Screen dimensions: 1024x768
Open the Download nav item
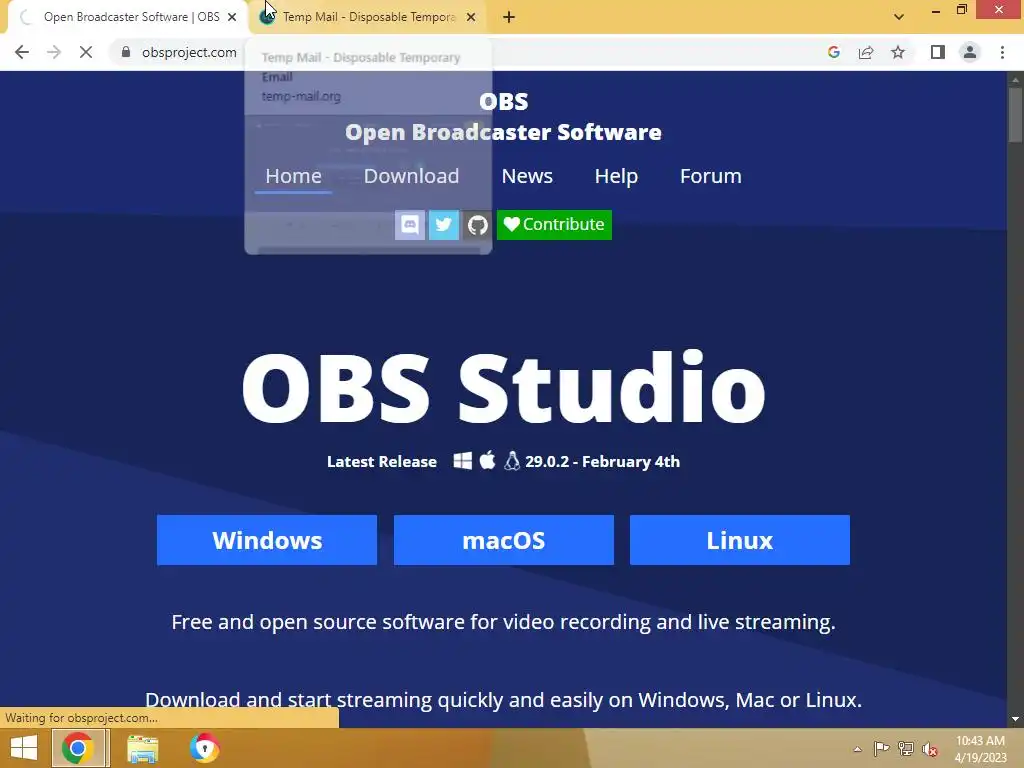tap(411, 176)
